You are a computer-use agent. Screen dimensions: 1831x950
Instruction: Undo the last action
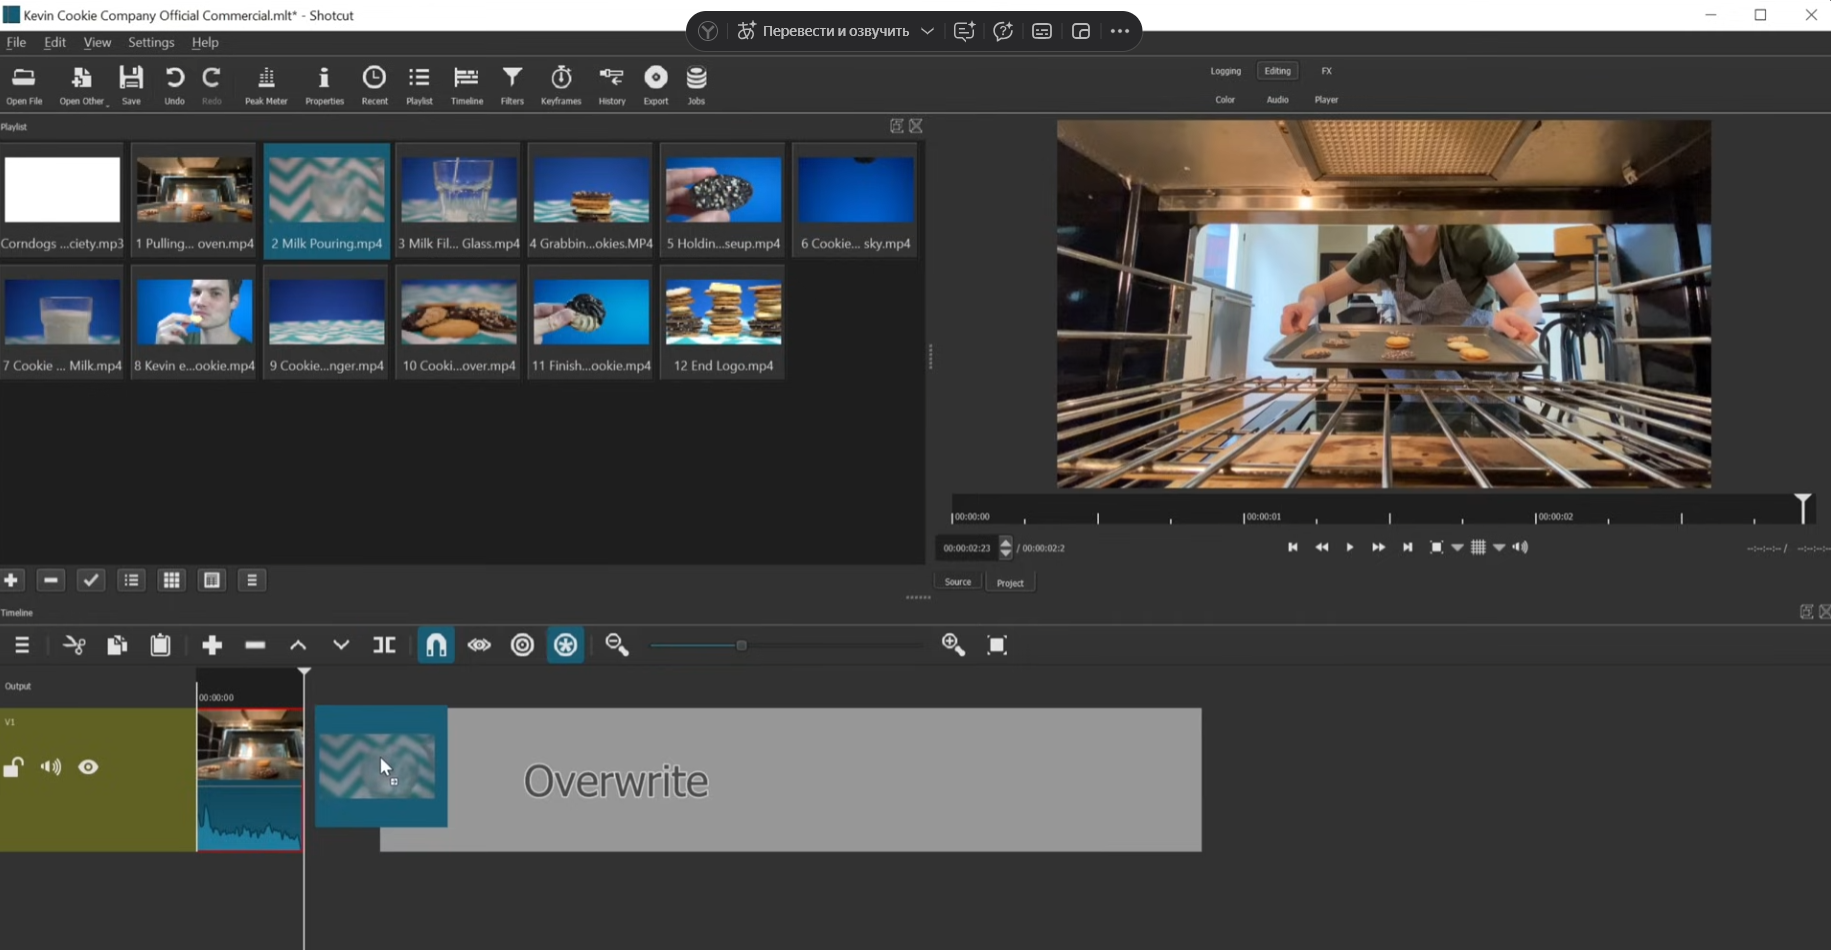(x=174, y=85)
